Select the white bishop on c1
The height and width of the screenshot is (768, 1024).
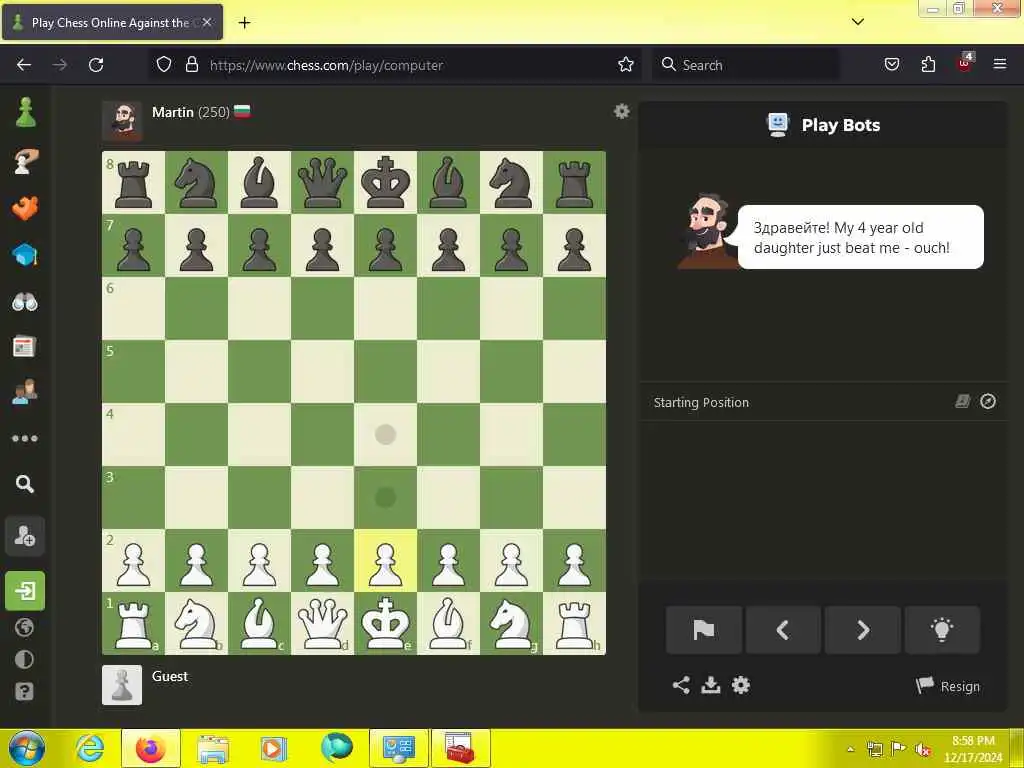point(259,624)
